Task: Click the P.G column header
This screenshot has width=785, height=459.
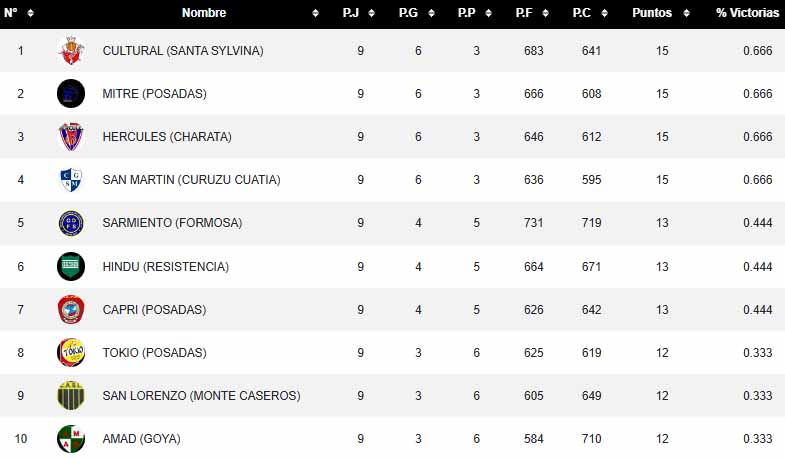Action: click(410, 13)
